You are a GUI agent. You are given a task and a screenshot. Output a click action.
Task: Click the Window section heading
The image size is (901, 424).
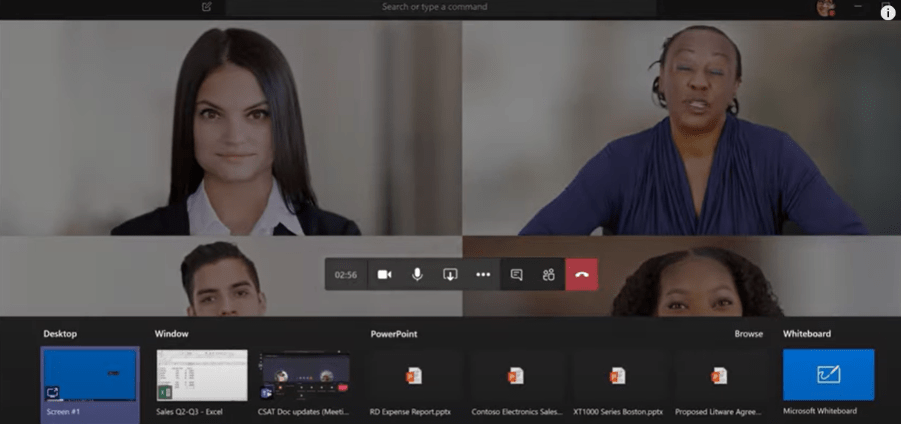(171, 334)
